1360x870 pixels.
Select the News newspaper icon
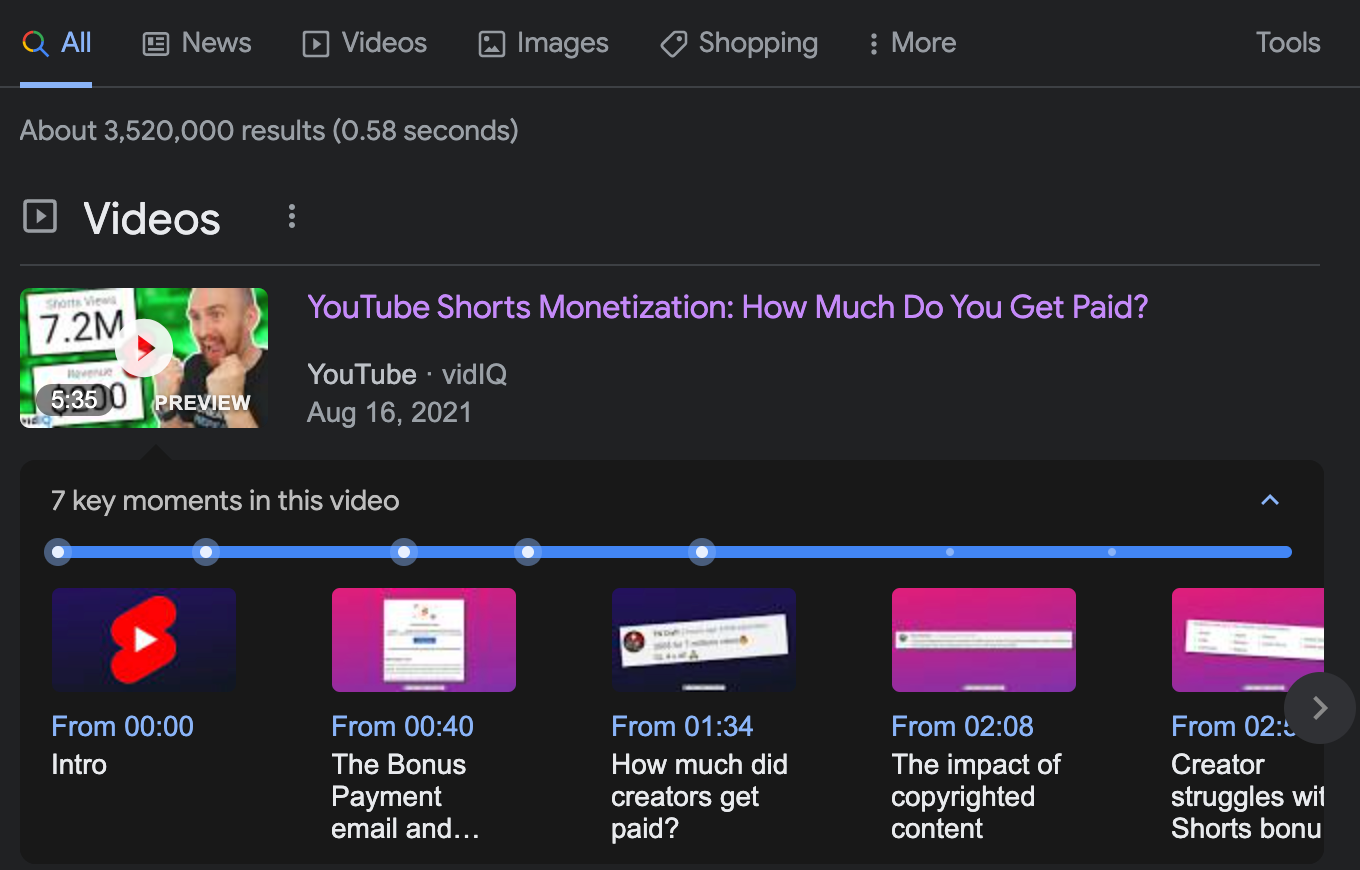point(155,43)
